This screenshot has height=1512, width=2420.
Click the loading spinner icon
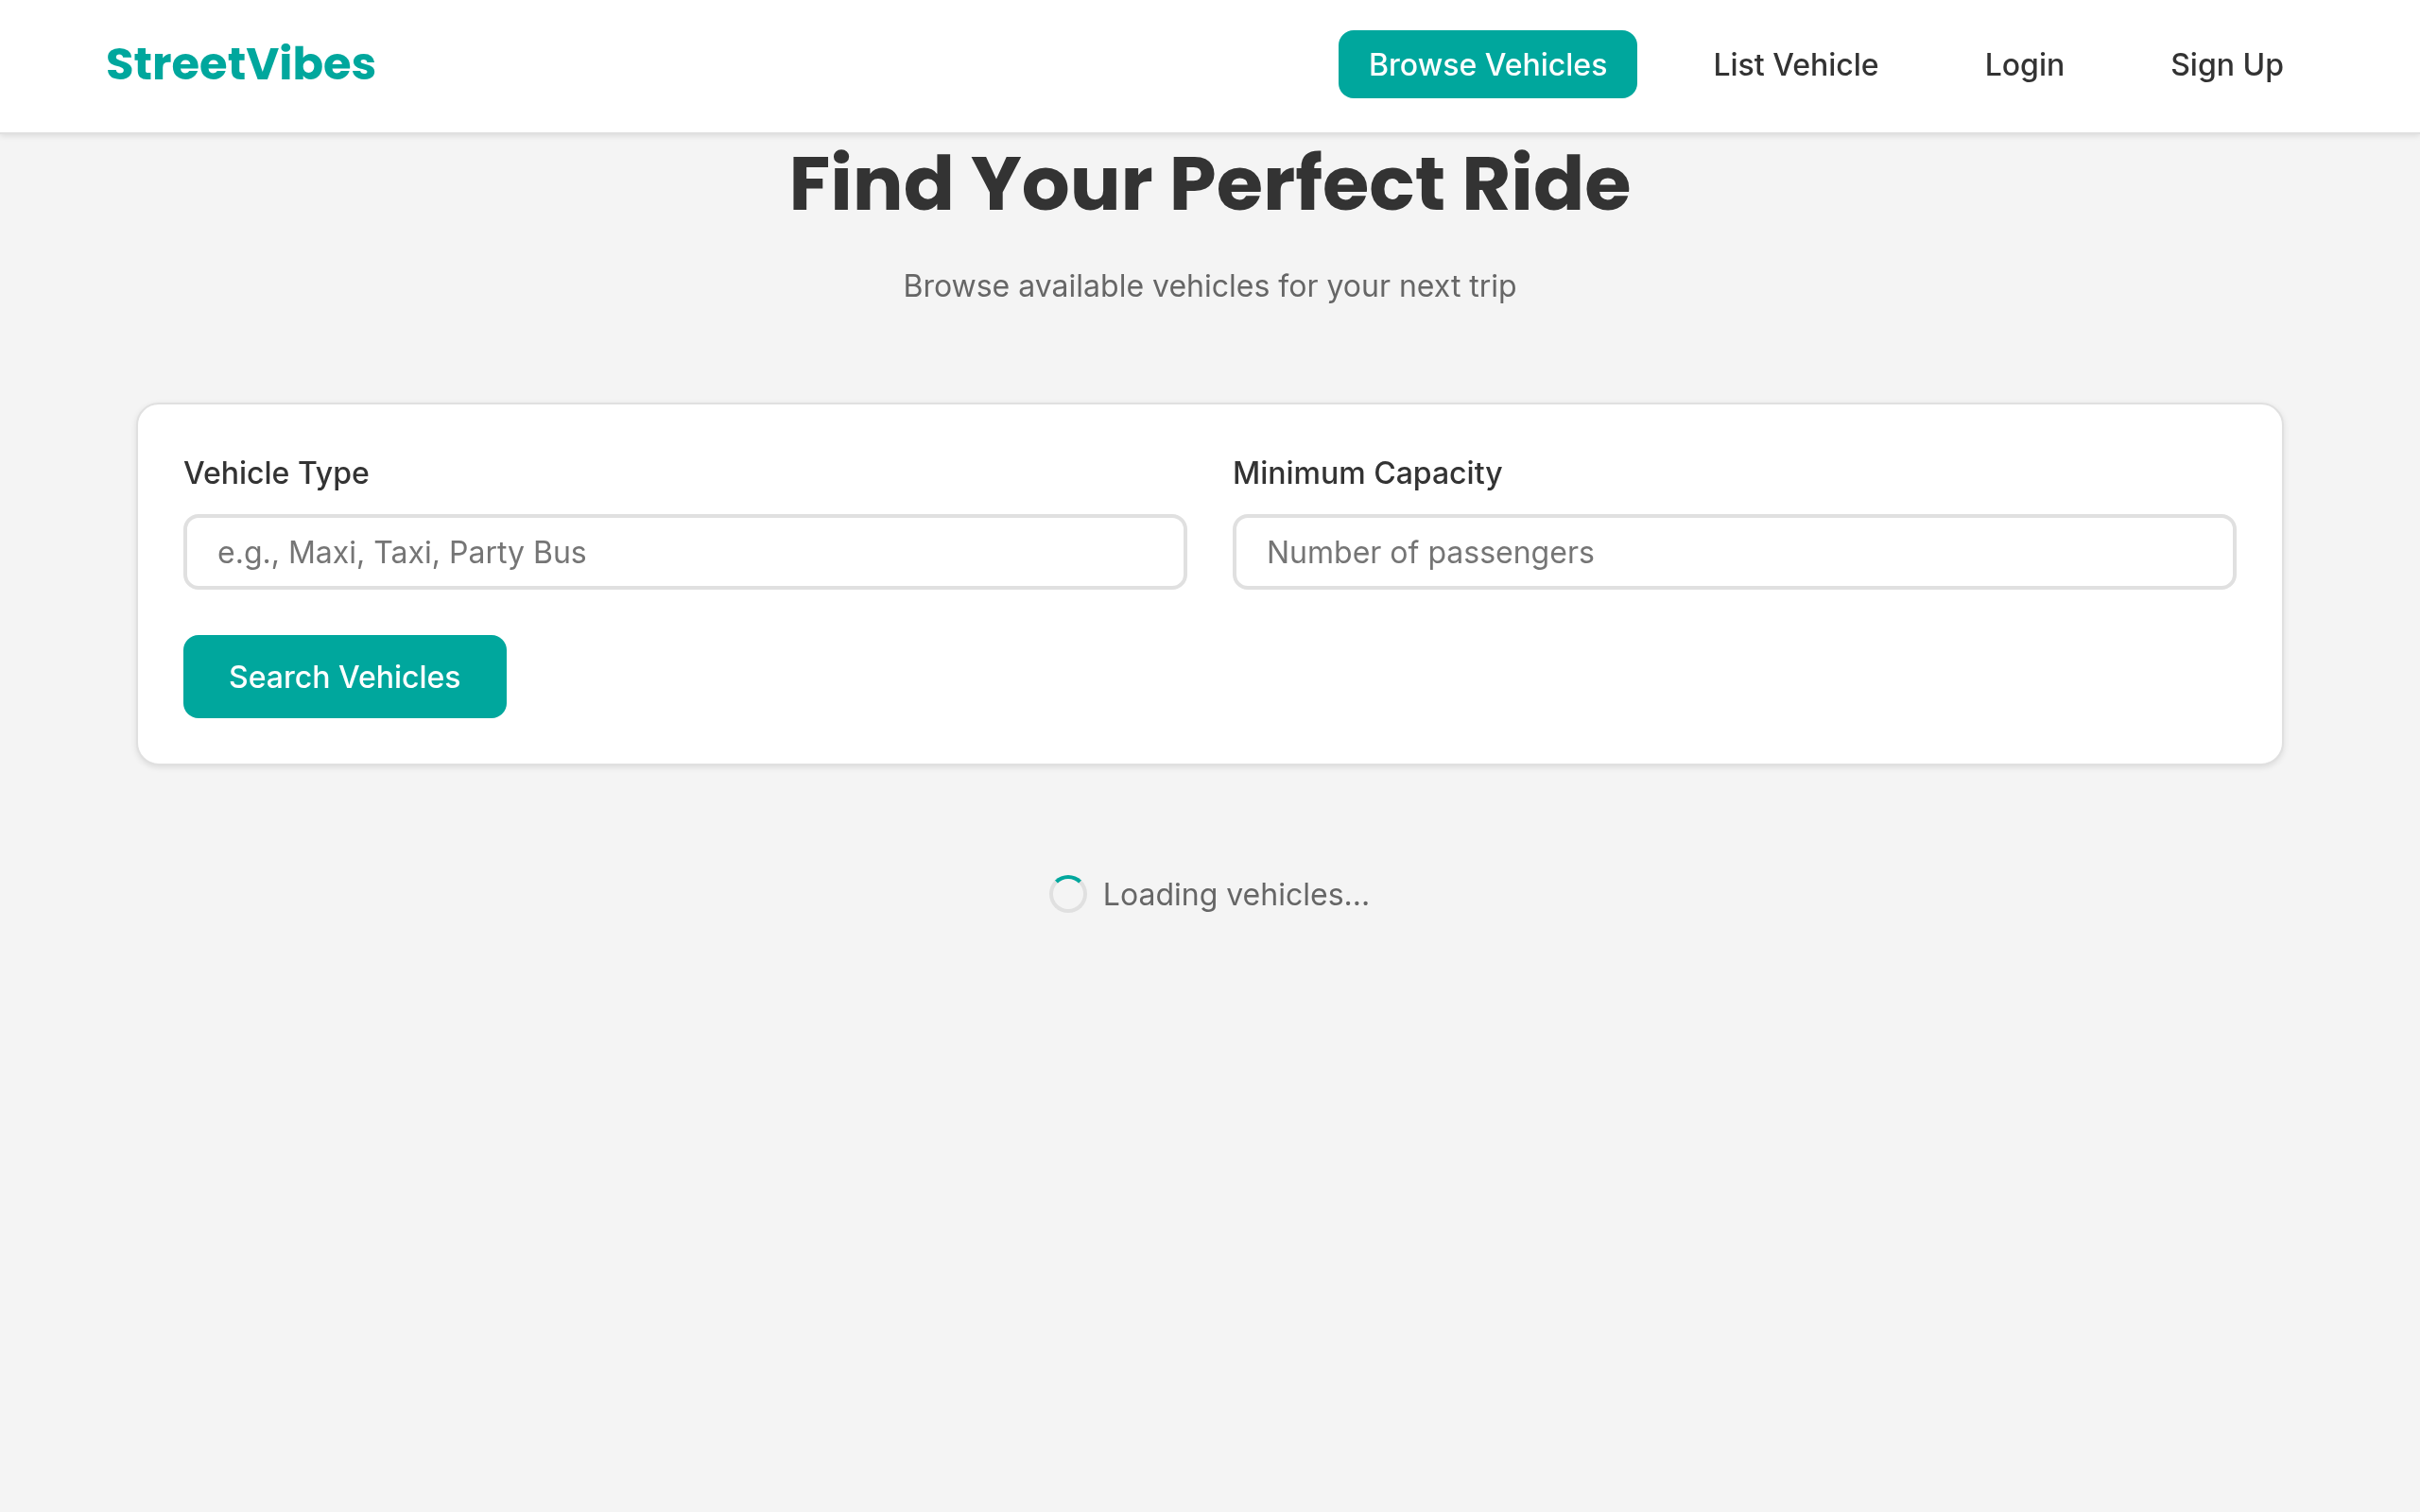pos(1067,894)
